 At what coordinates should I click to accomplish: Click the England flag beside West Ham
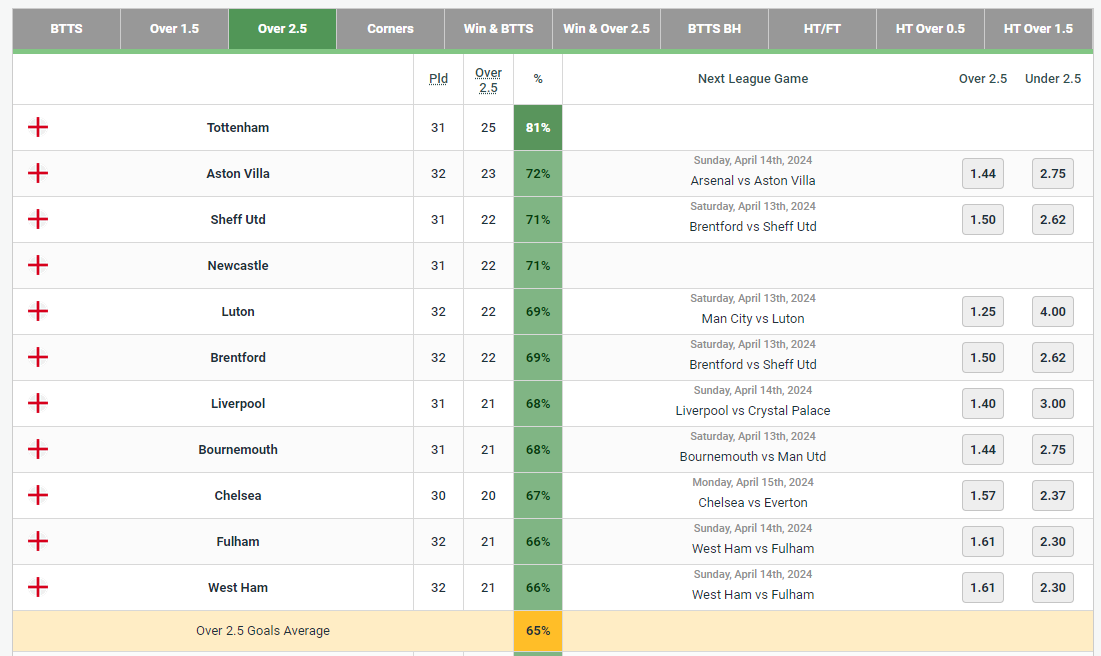click(38, 587)
